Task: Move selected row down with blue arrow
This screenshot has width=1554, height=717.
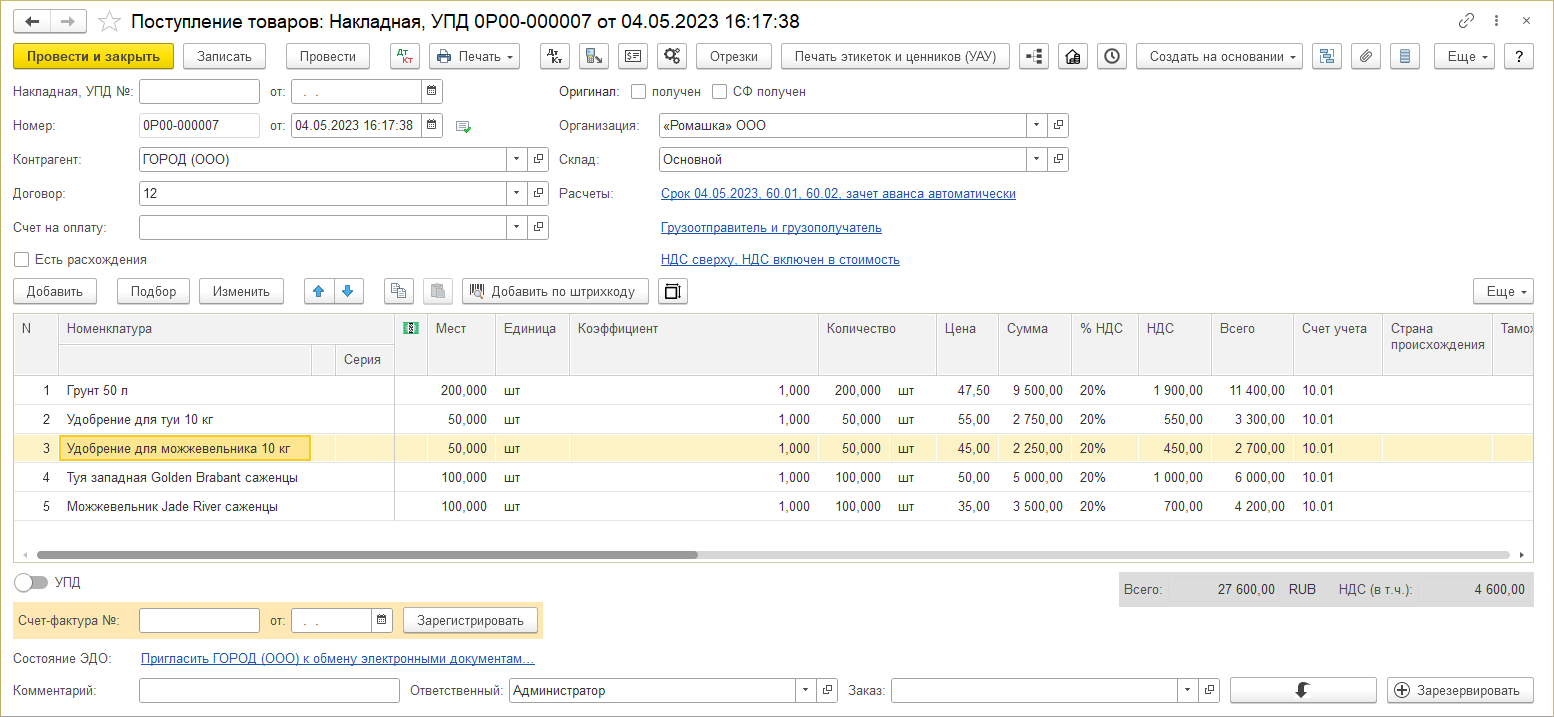Action: click(348, 291)
